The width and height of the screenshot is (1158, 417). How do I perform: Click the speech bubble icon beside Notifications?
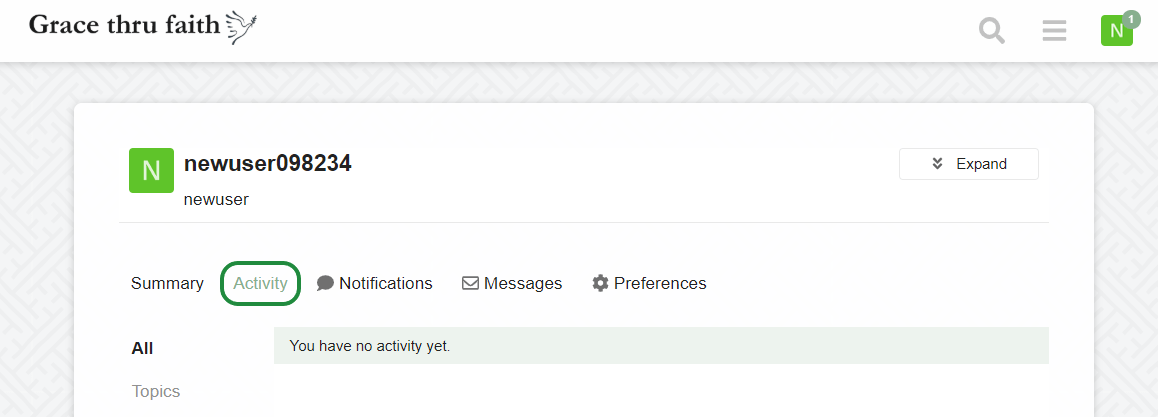325,283
